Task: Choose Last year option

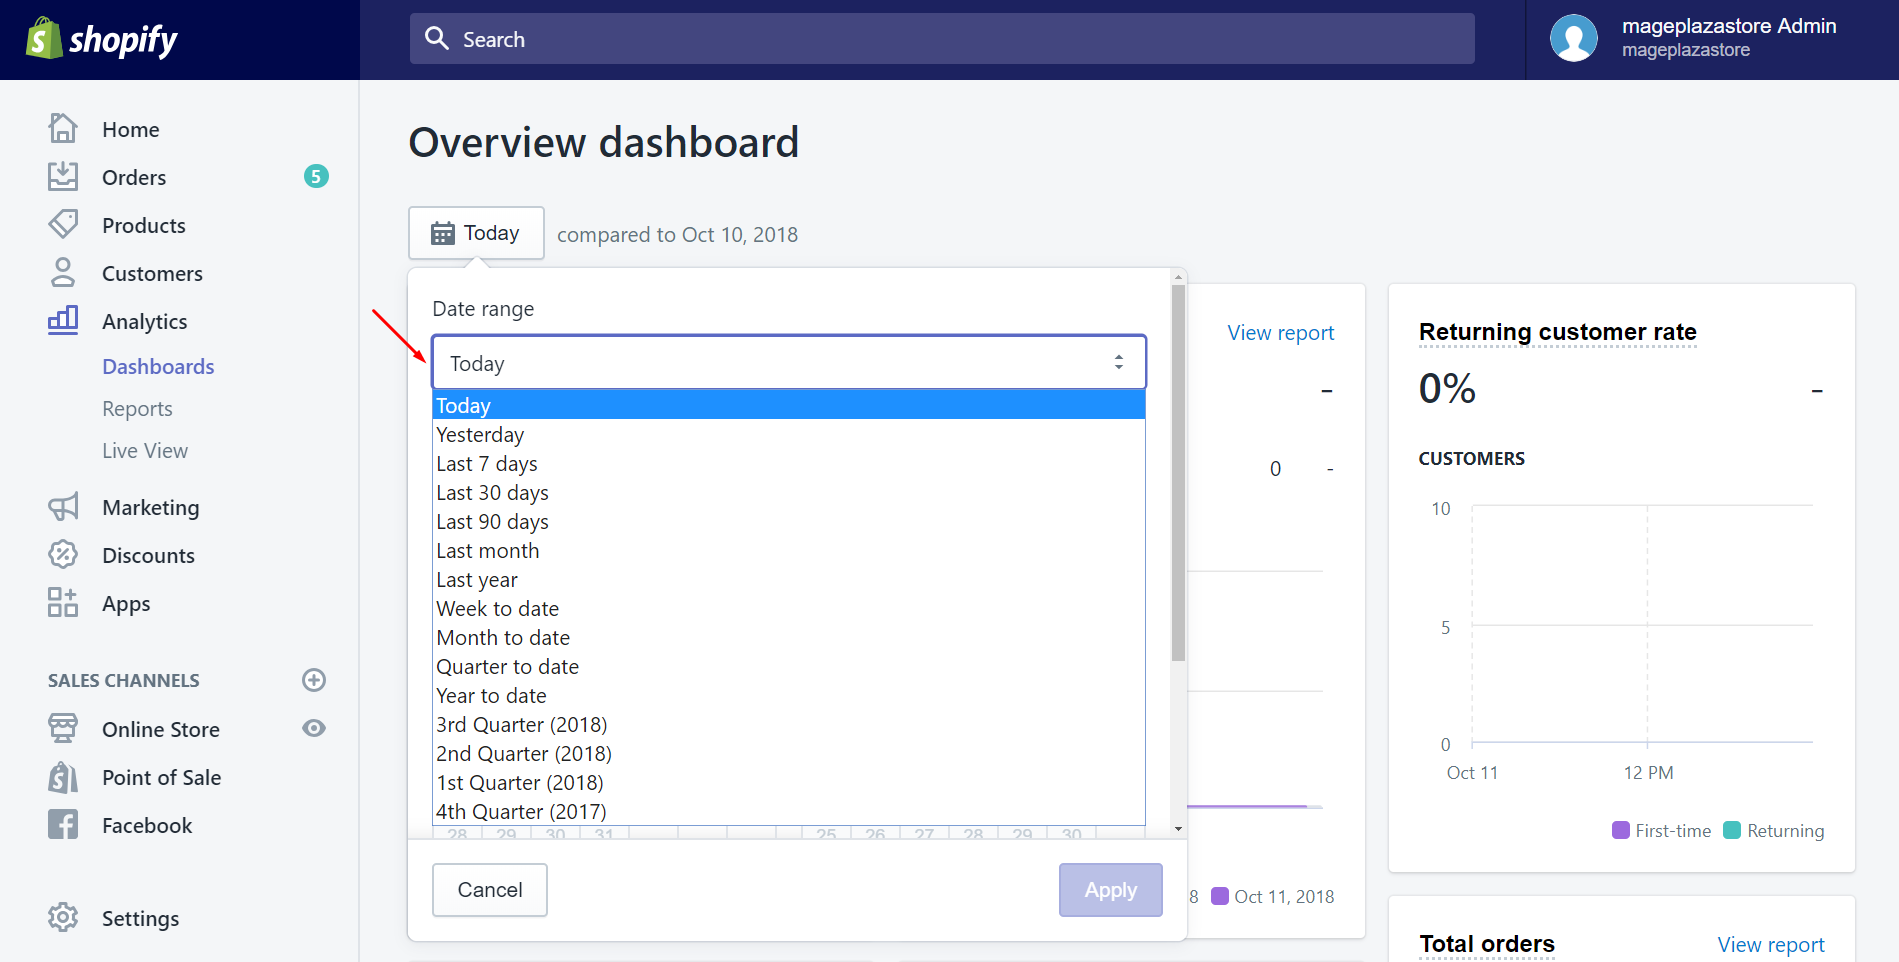Action: click(x=788, y=579)
